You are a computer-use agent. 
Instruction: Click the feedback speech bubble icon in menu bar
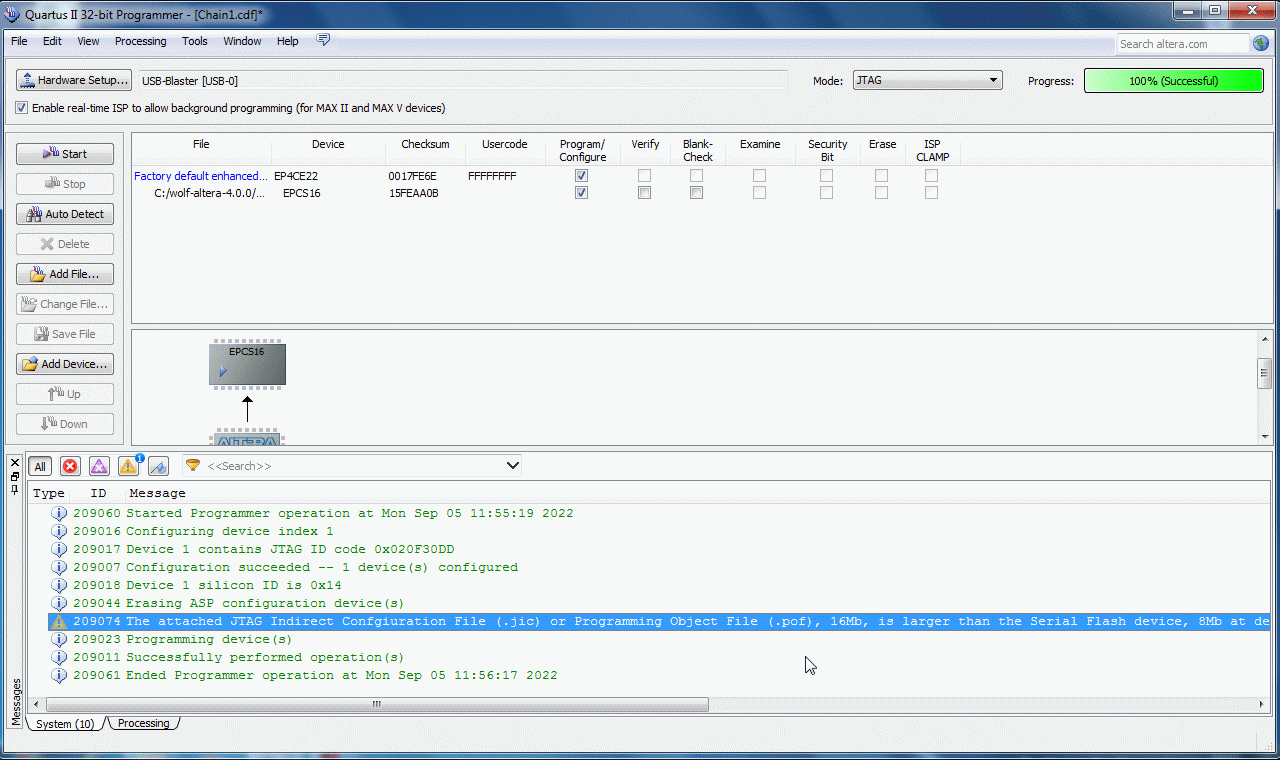[323, 41]
